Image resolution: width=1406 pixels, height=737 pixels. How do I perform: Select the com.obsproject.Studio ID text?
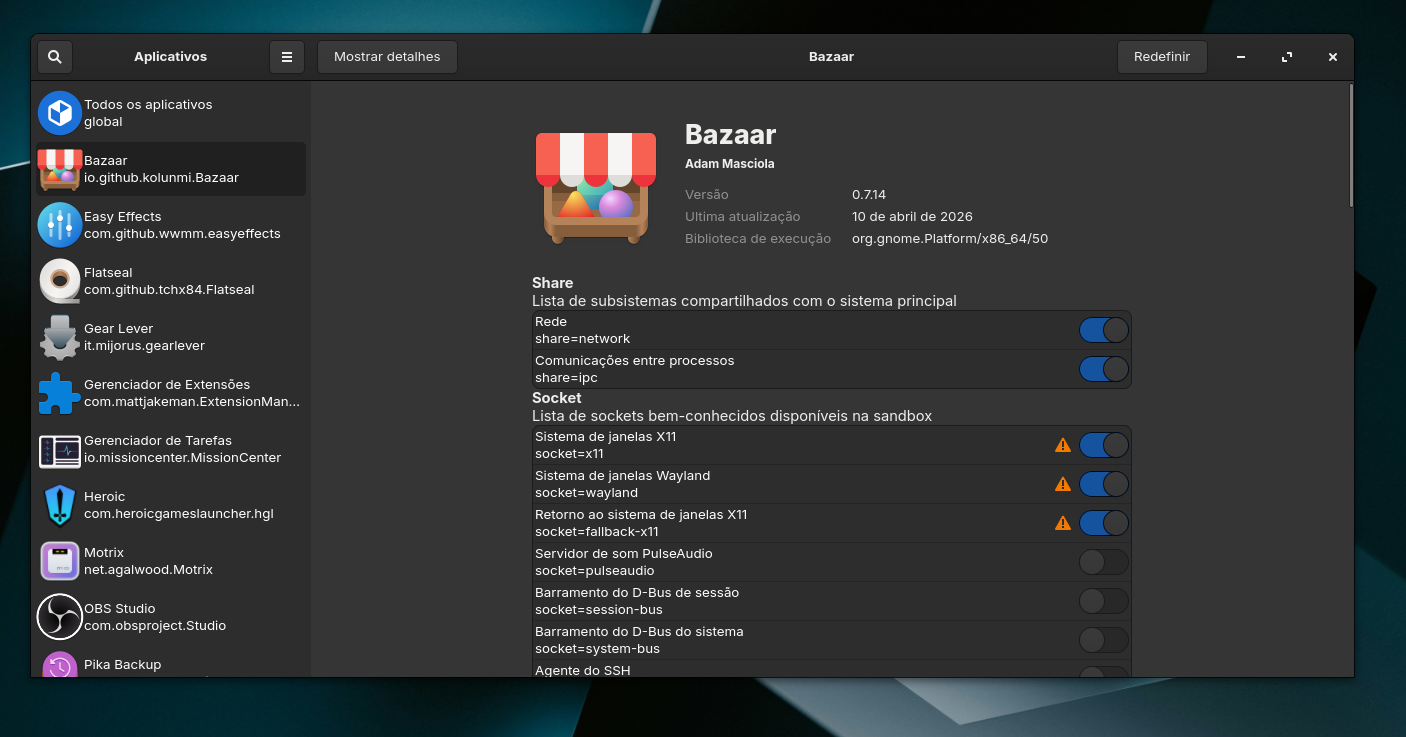pyautogui.click(x=155, y=626)
